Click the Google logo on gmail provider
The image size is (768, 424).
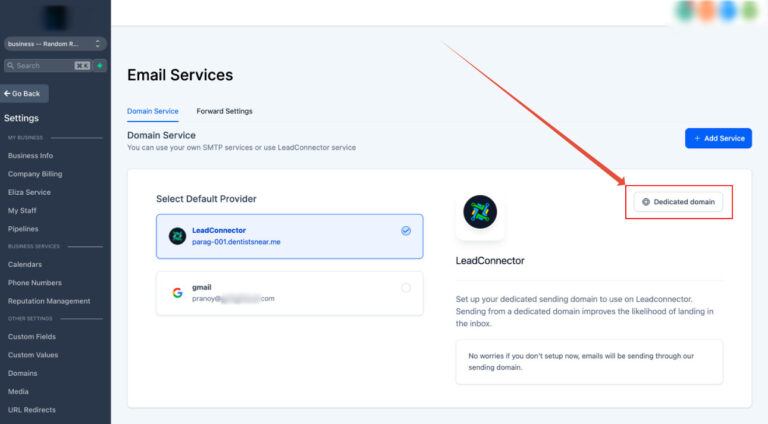coord(177,293)
